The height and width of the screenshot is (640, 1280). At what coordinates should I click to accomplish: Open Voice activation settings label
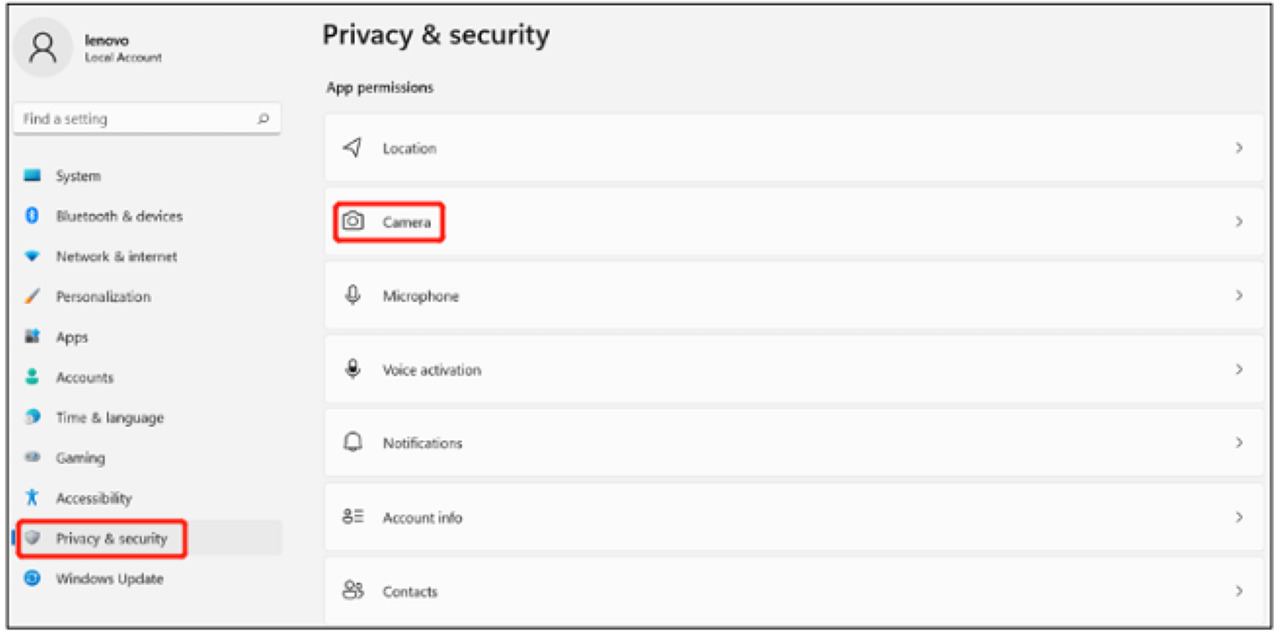tap(431, 370)
